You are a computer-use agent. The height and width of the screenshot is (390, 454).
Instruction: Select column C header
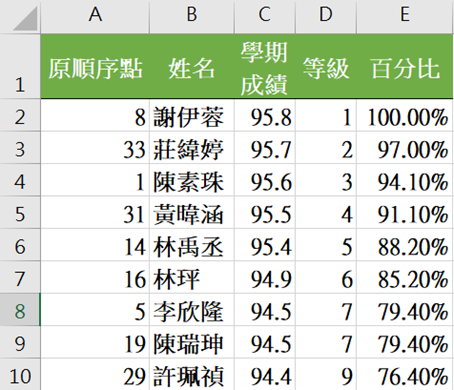pos(265,16)
